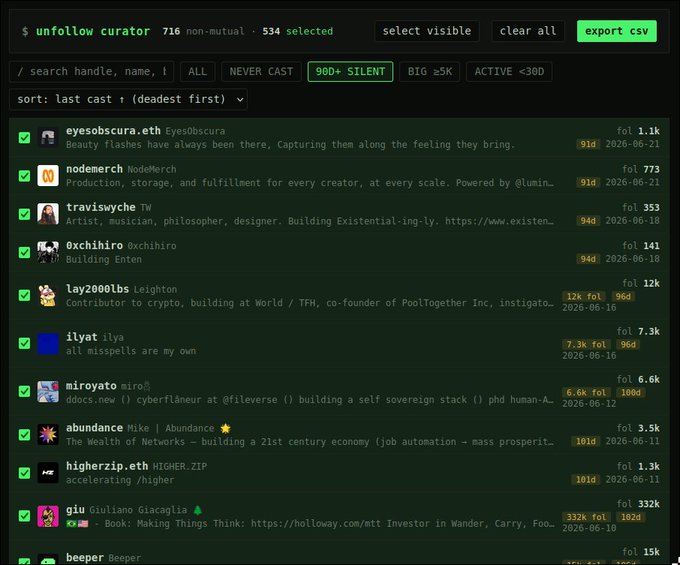680x565 pixels.
Task: Click the accelerating /higher bio text
Action: (120, 480)
